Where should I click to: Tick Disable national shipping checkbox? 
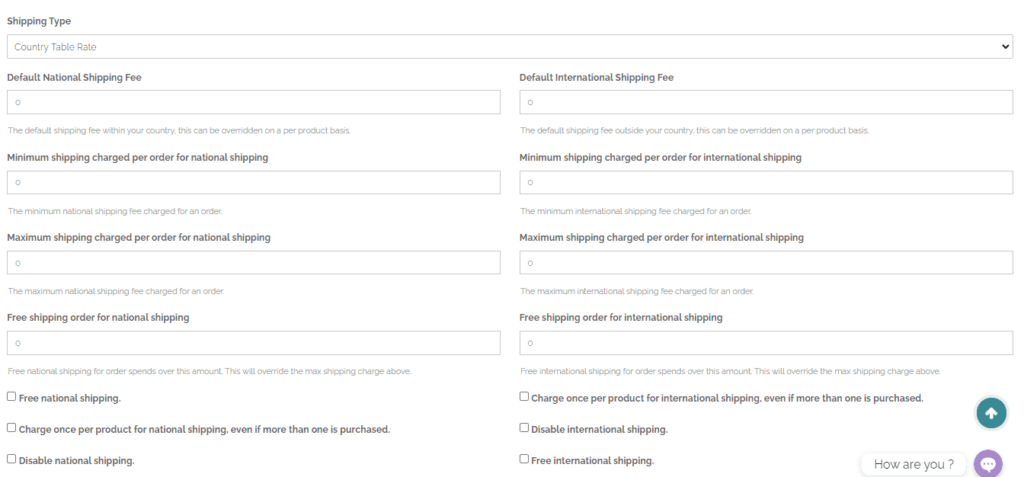click(x=12, y=459)
